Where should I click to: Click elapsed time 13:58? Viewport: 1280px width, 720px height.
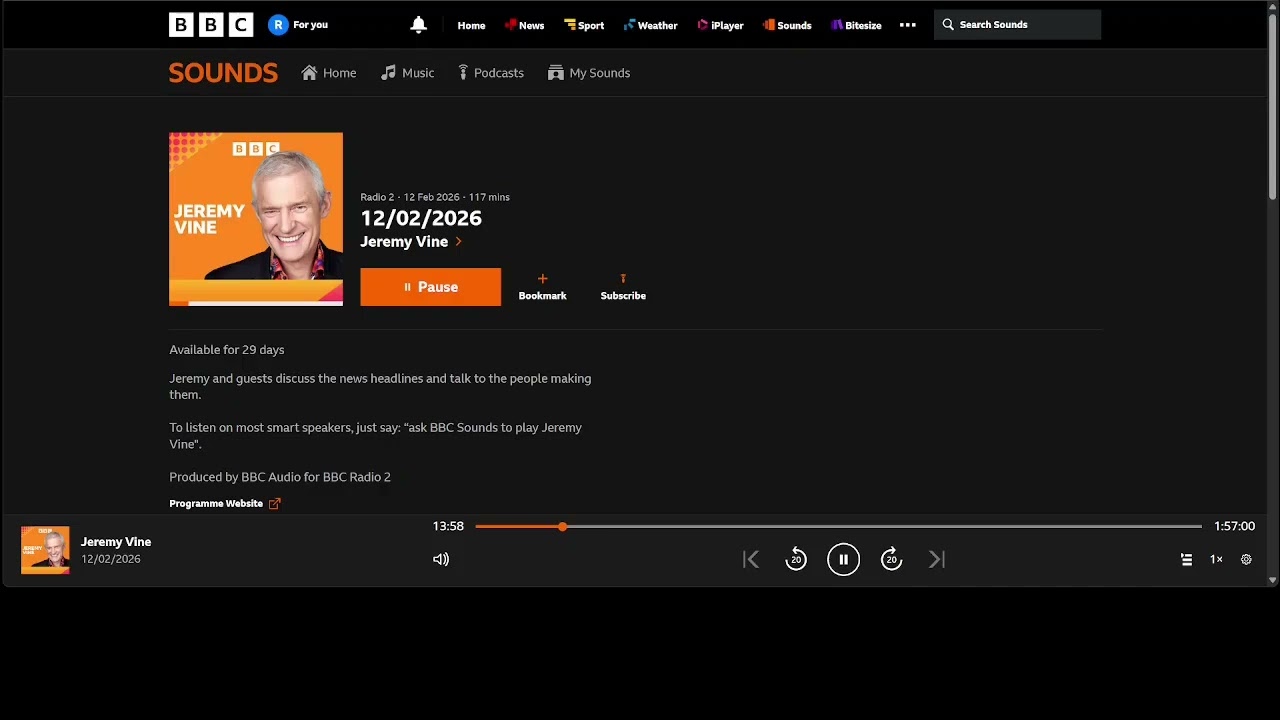[448, 526]
